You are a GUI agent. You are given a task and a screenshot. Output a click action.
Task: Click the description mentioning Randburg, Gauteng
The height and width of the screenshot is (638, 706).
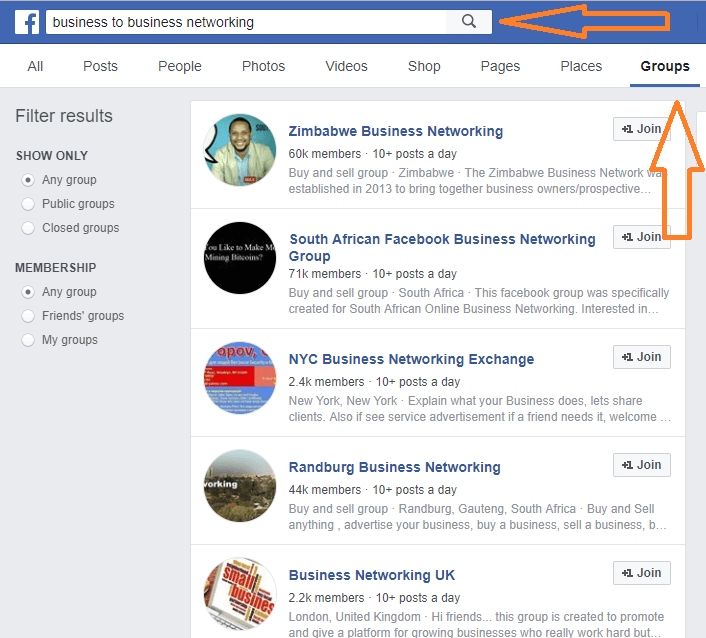[x=477, y=517]
